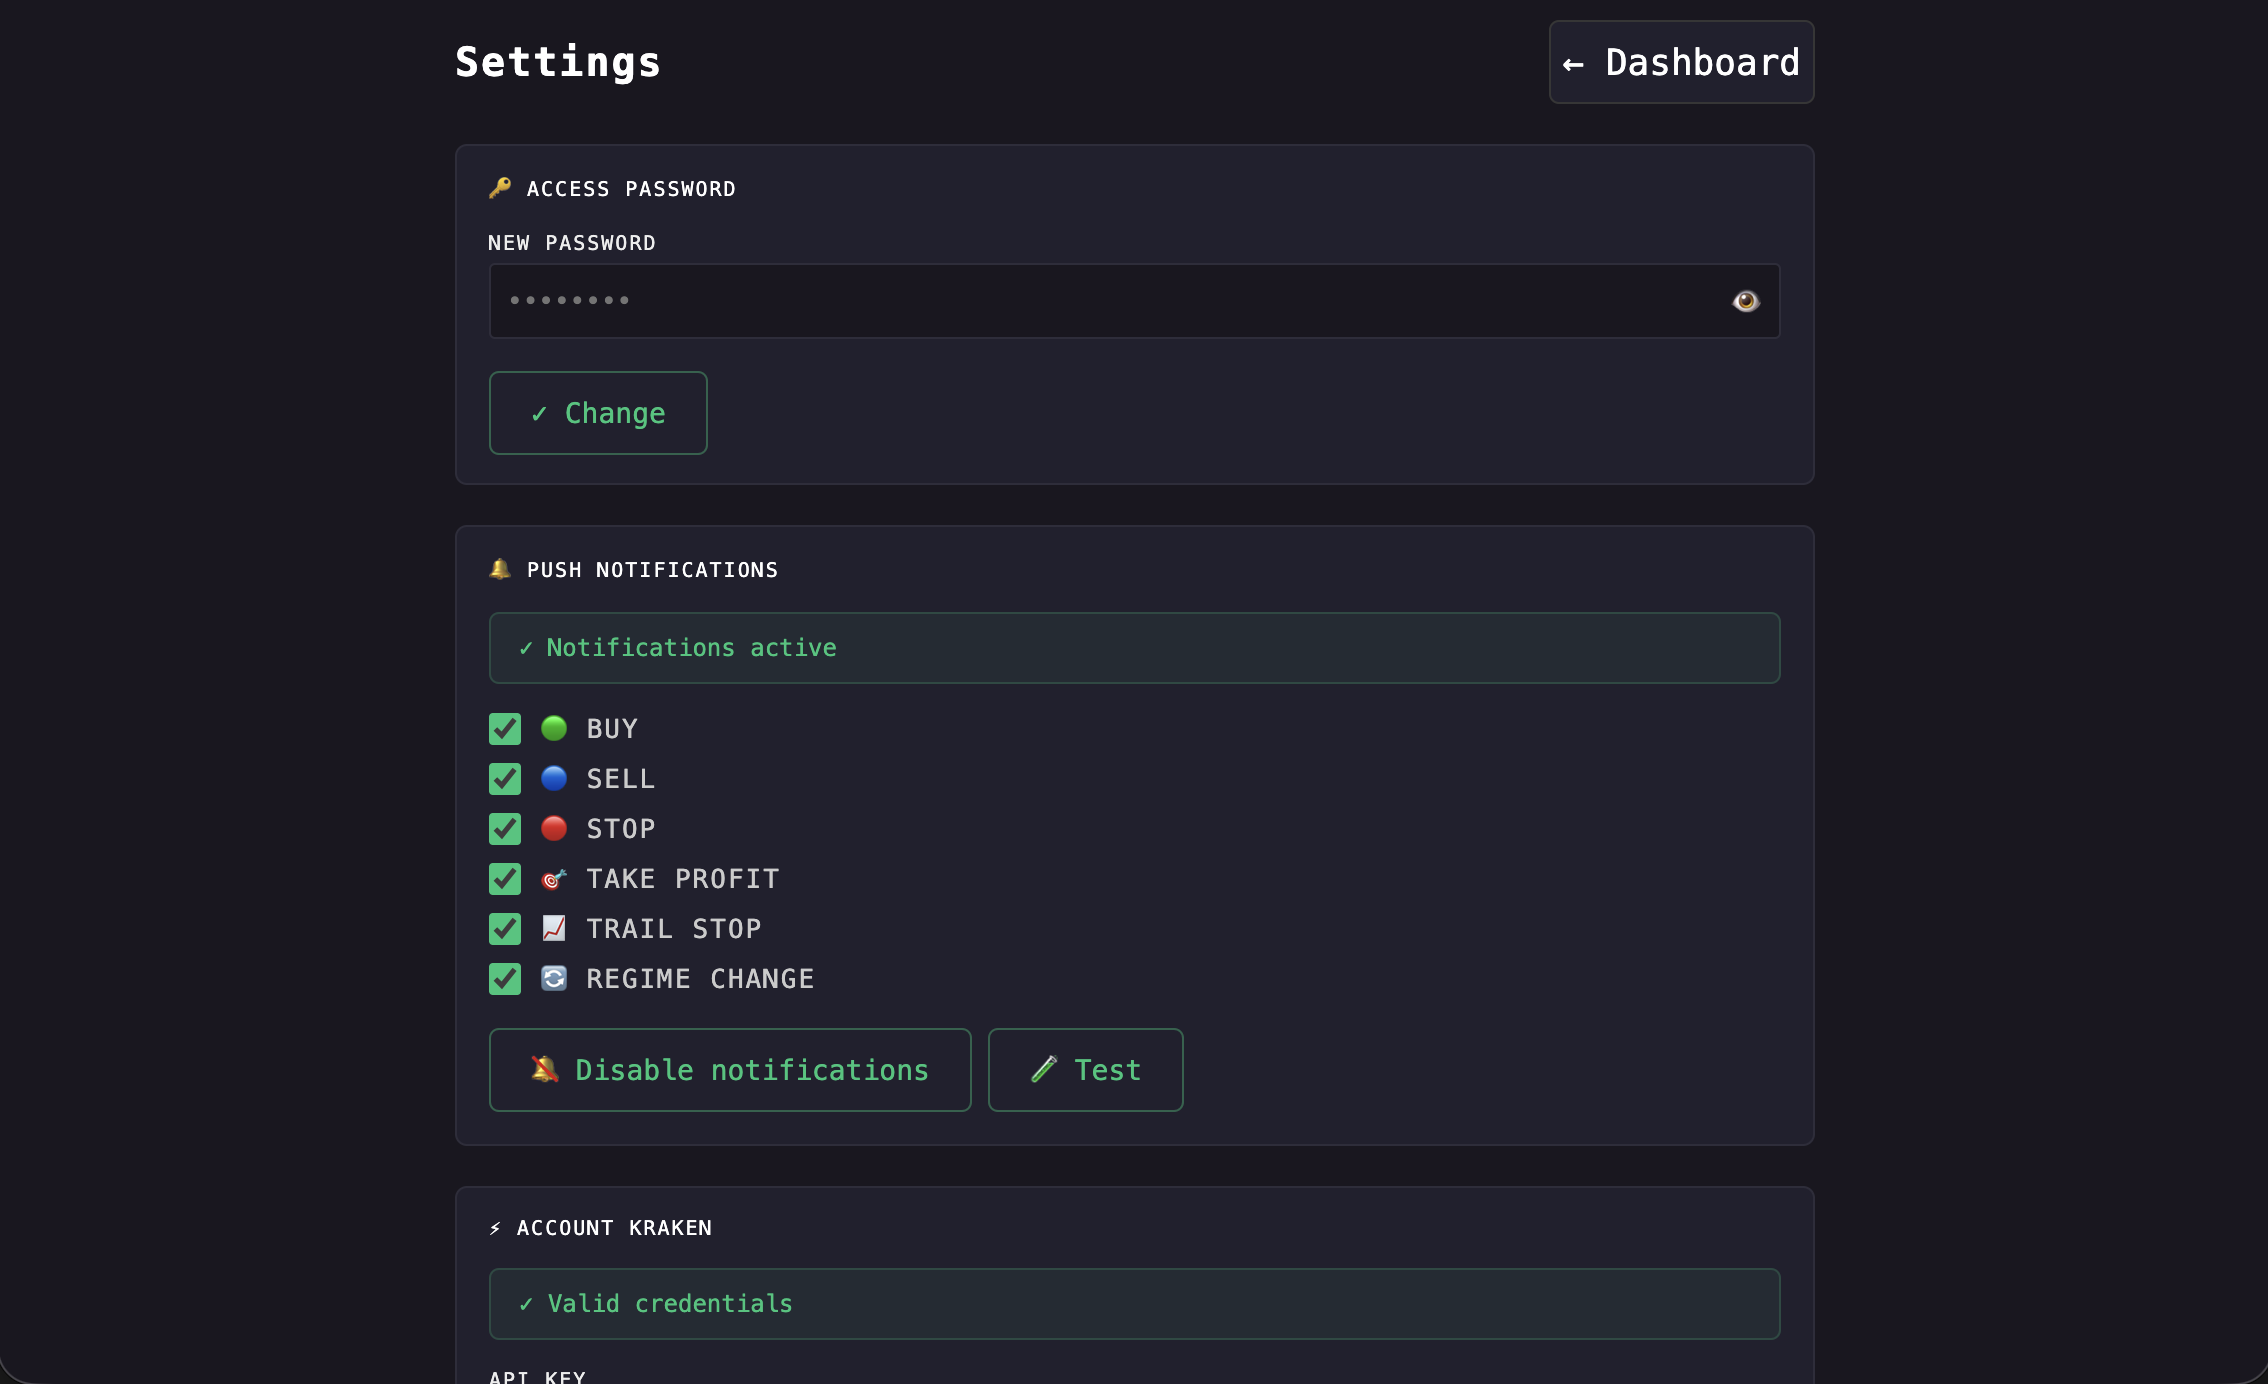Click the bell icon next to Push Notifications
Screen dimensions: 2268x1384
pos(500,569)
